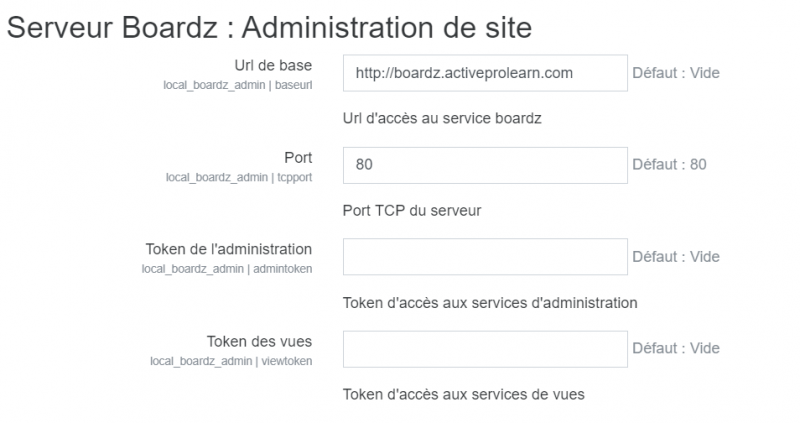
Task: Click the "Serveur Boardz : Administration de site" heading
Action: [x=269, y=26]
